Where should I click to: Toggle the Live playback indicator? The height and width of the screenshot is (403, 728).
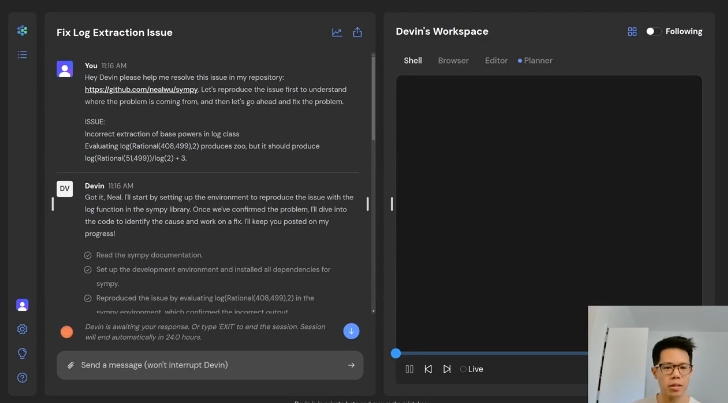[x=471, y=369]
